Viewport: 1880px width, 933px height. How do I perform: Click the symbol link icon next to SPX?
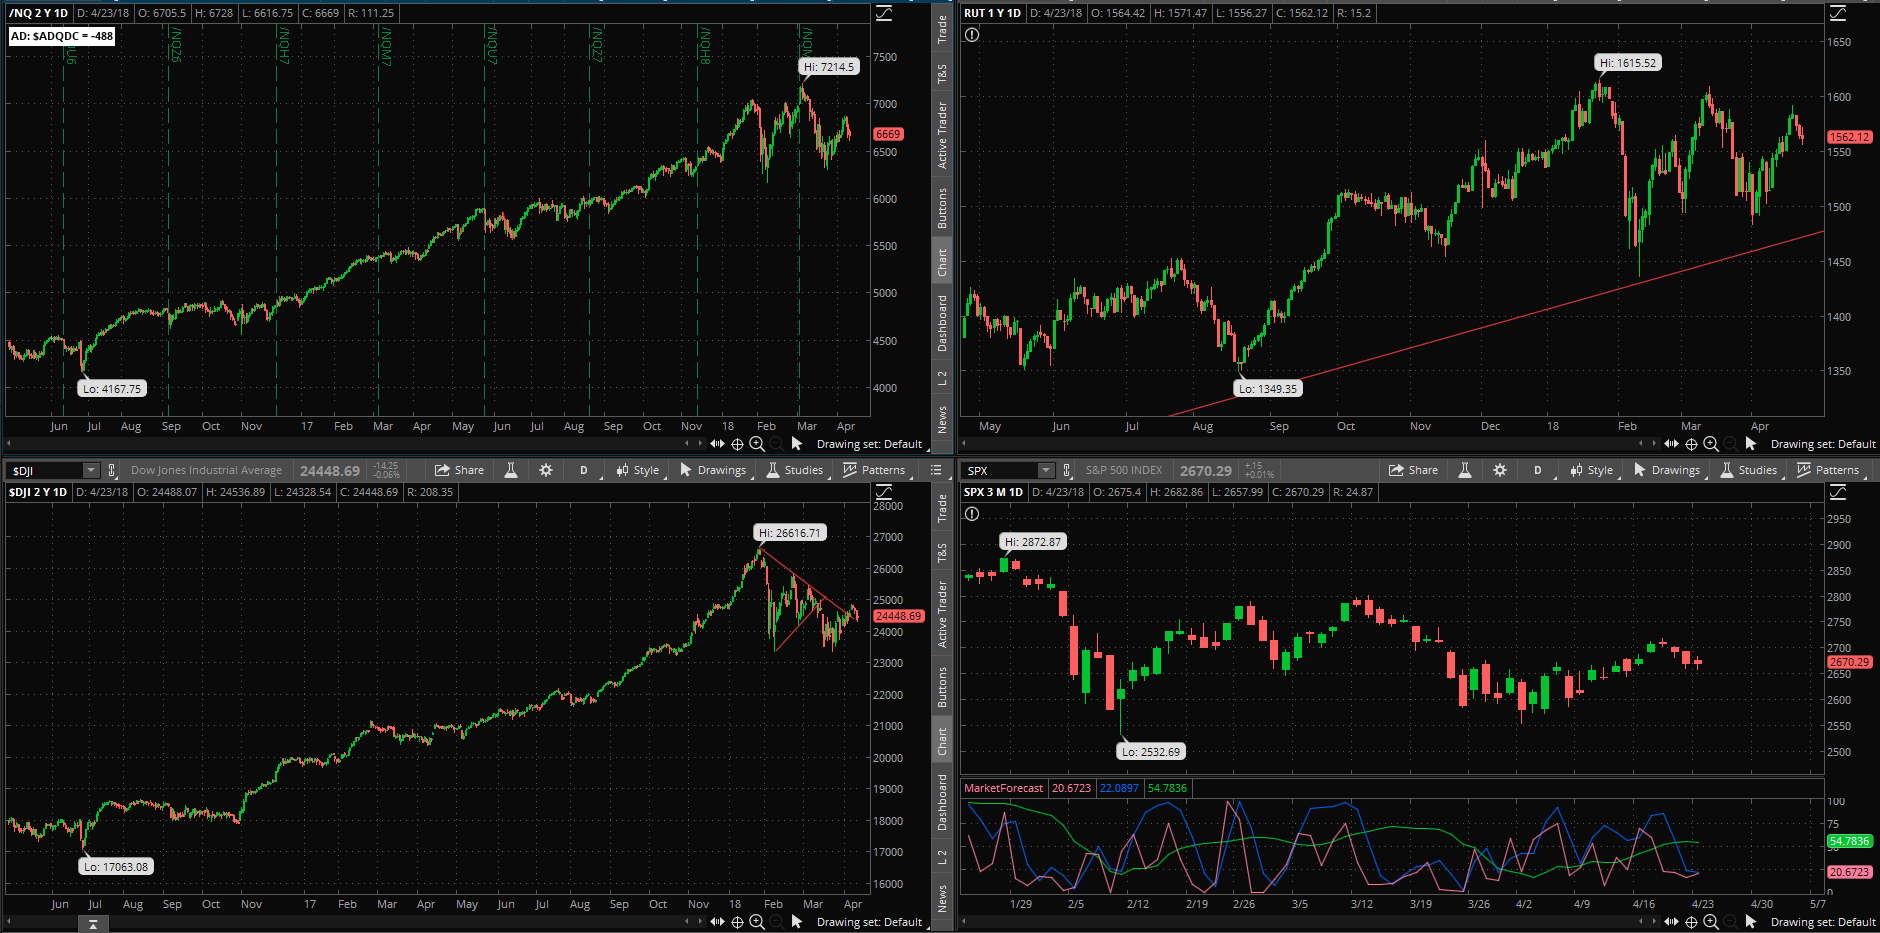tap(1067, 470)
